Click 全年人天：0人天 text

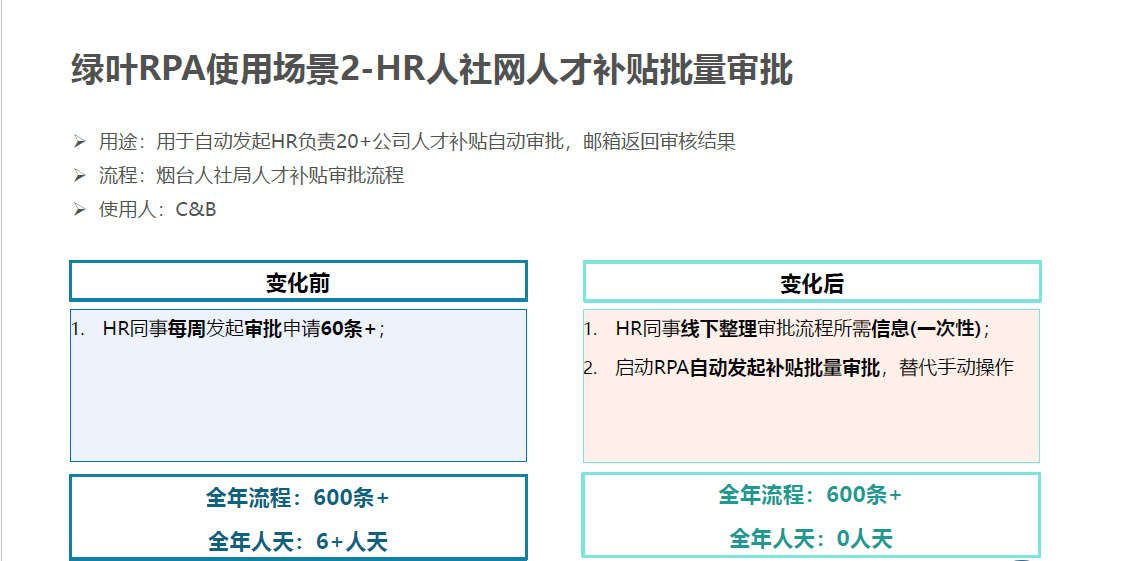coord(811,539)
